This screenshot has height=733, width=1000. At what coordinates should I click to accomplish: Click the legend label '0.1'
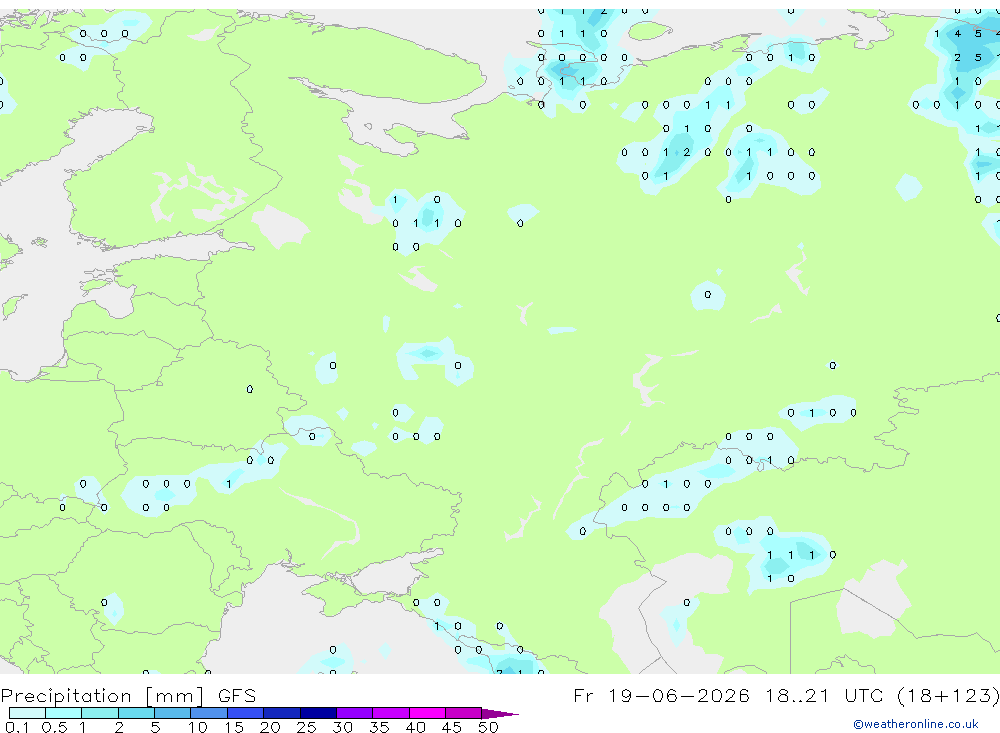coord(17,727)
